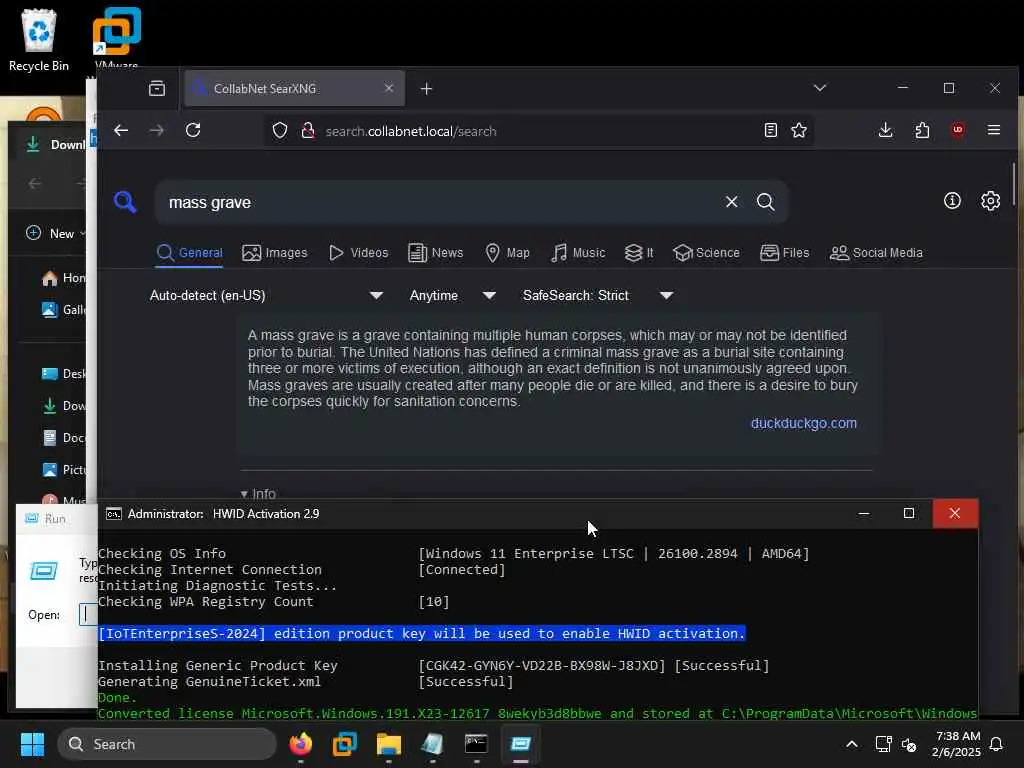1024x768 pixels.
Task: Click into the 'mass grave' search box
Action: pos(438,202)
